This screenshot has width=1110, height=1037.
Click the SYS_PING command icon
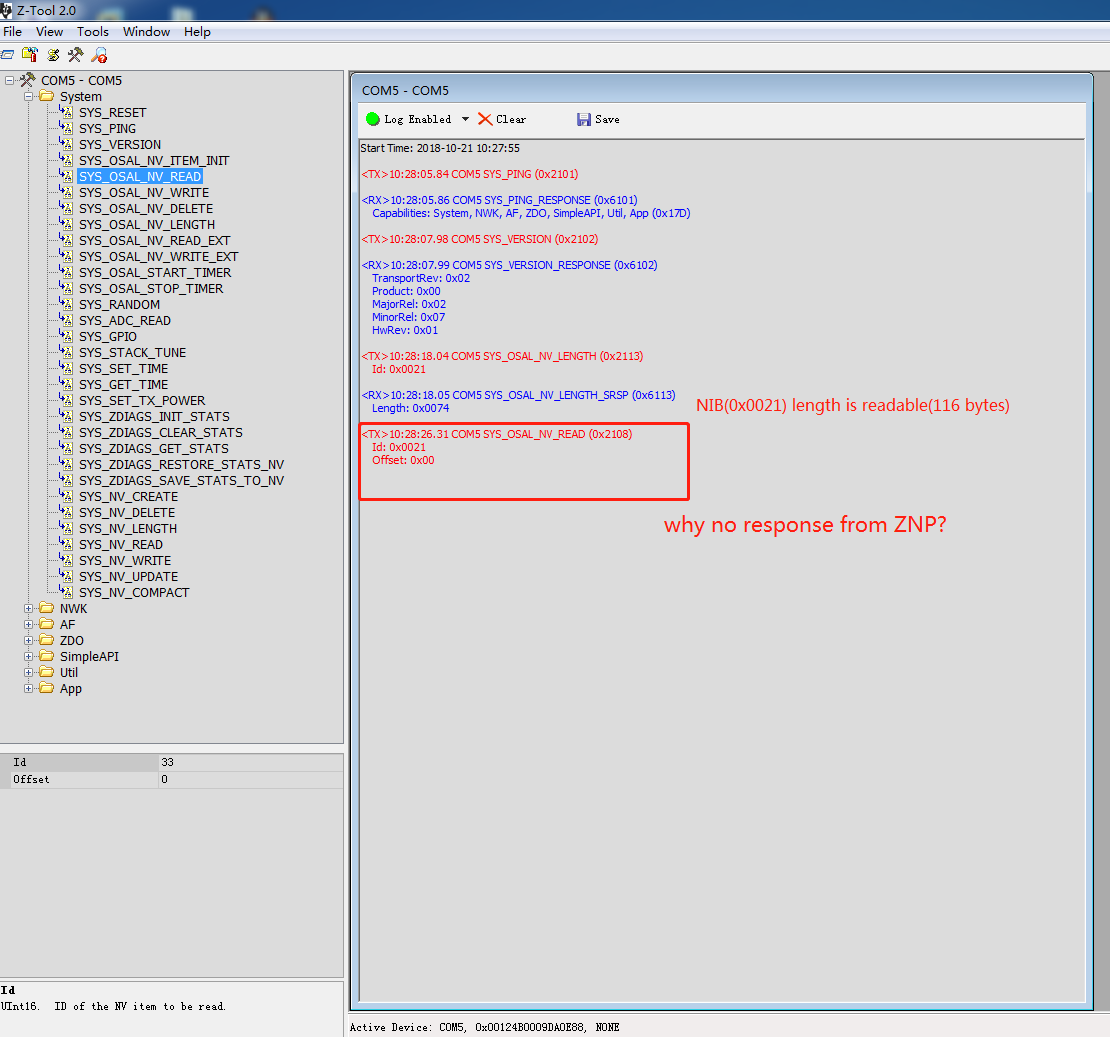(x=66, y=128)
